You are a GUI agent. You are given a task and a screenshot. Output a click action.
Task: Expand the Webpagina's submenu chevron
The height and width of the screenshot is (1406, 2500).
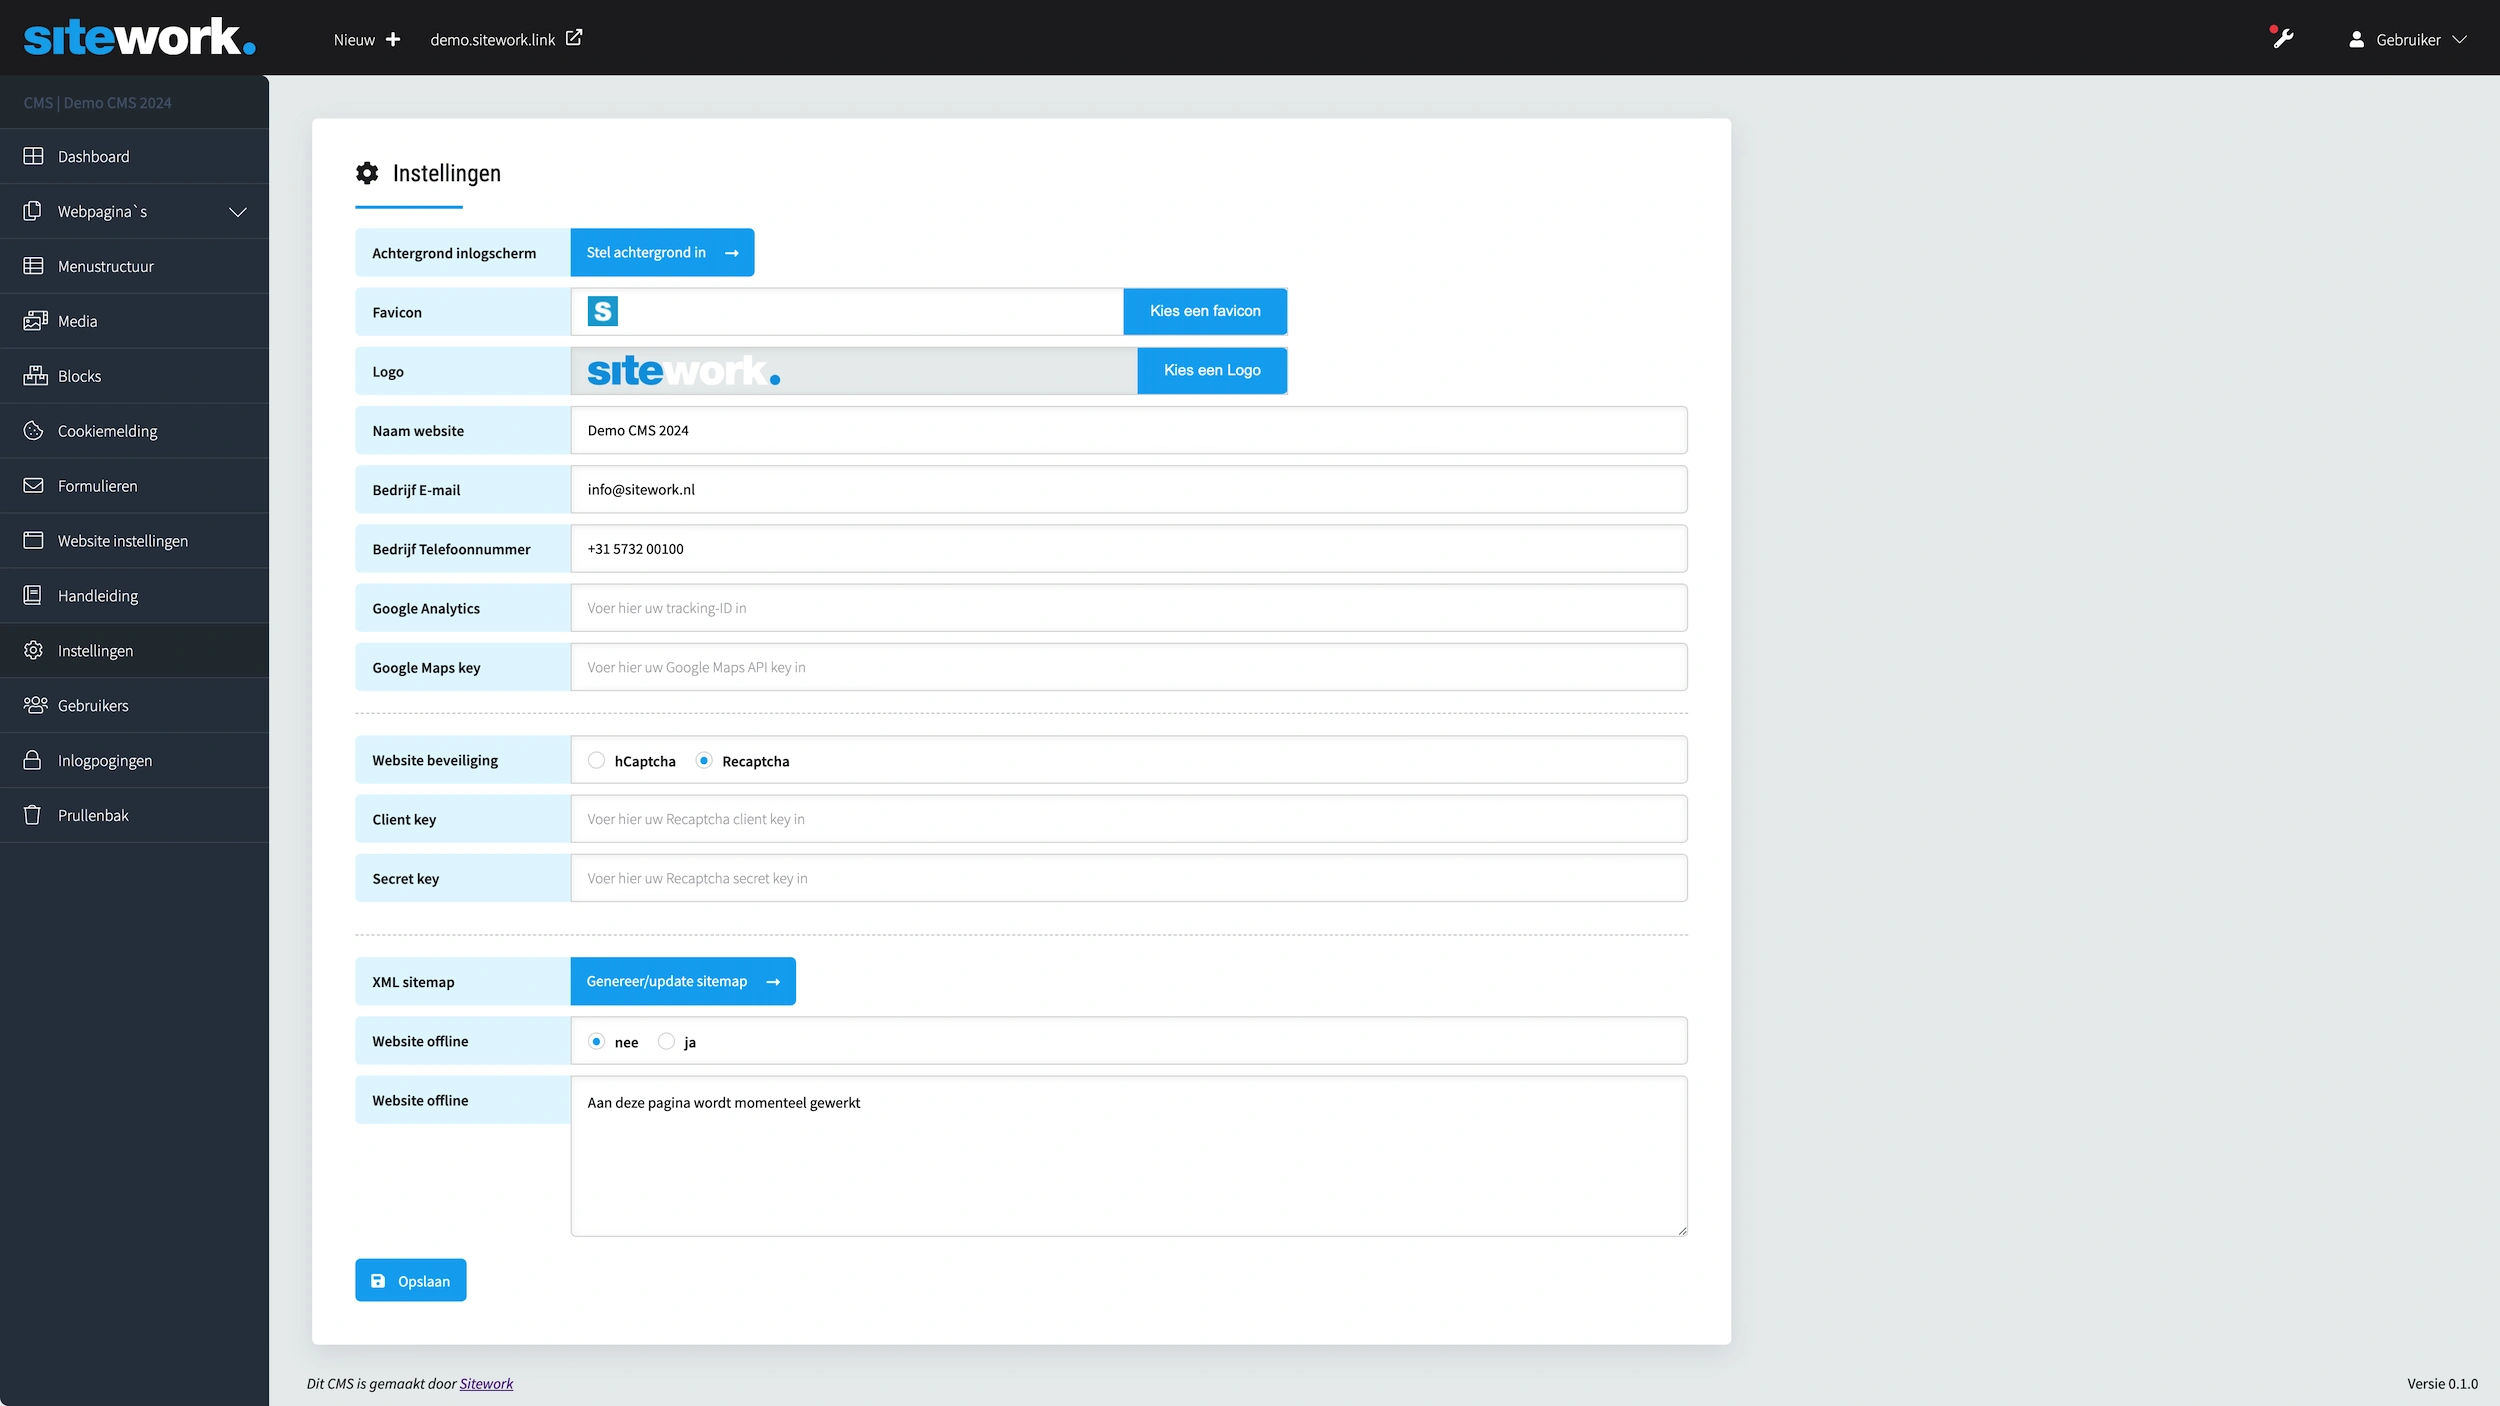(x=238, y=212)
